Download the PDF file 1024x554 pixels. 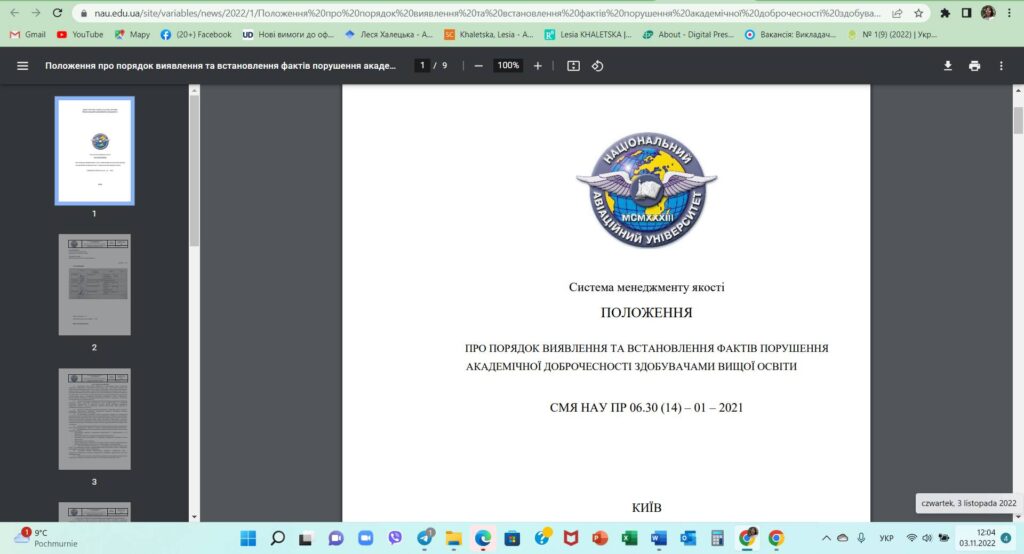[948, 66]
